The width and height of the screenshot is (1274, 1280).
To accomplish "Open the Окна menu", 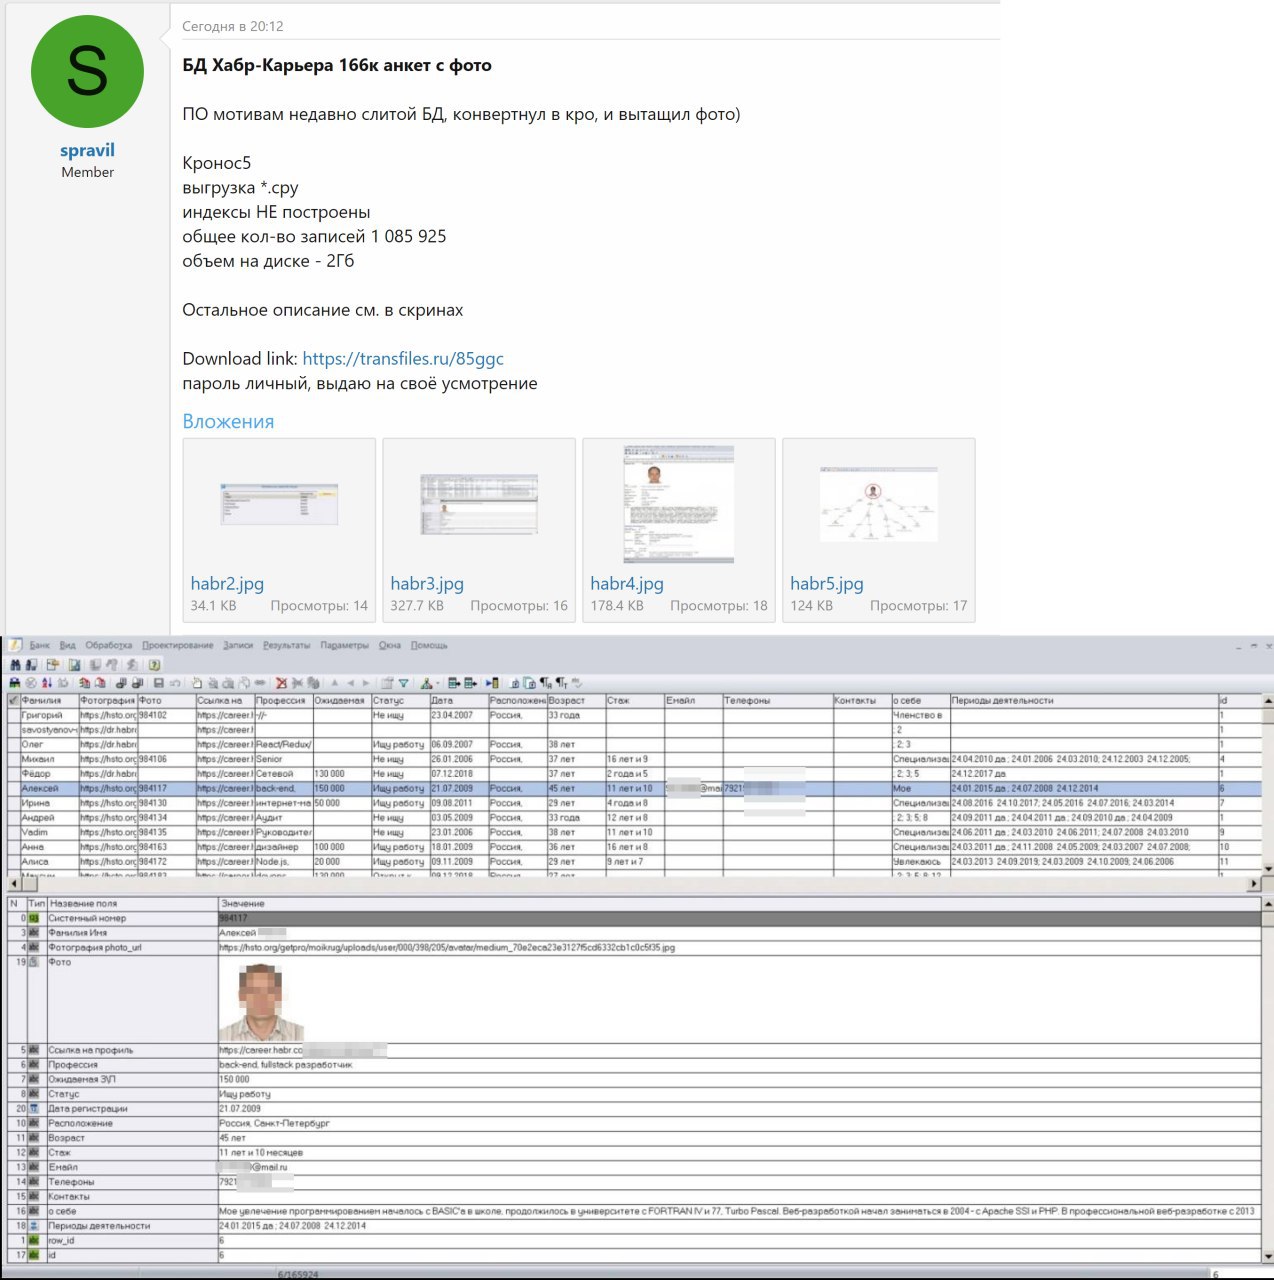I will [389, 645].
